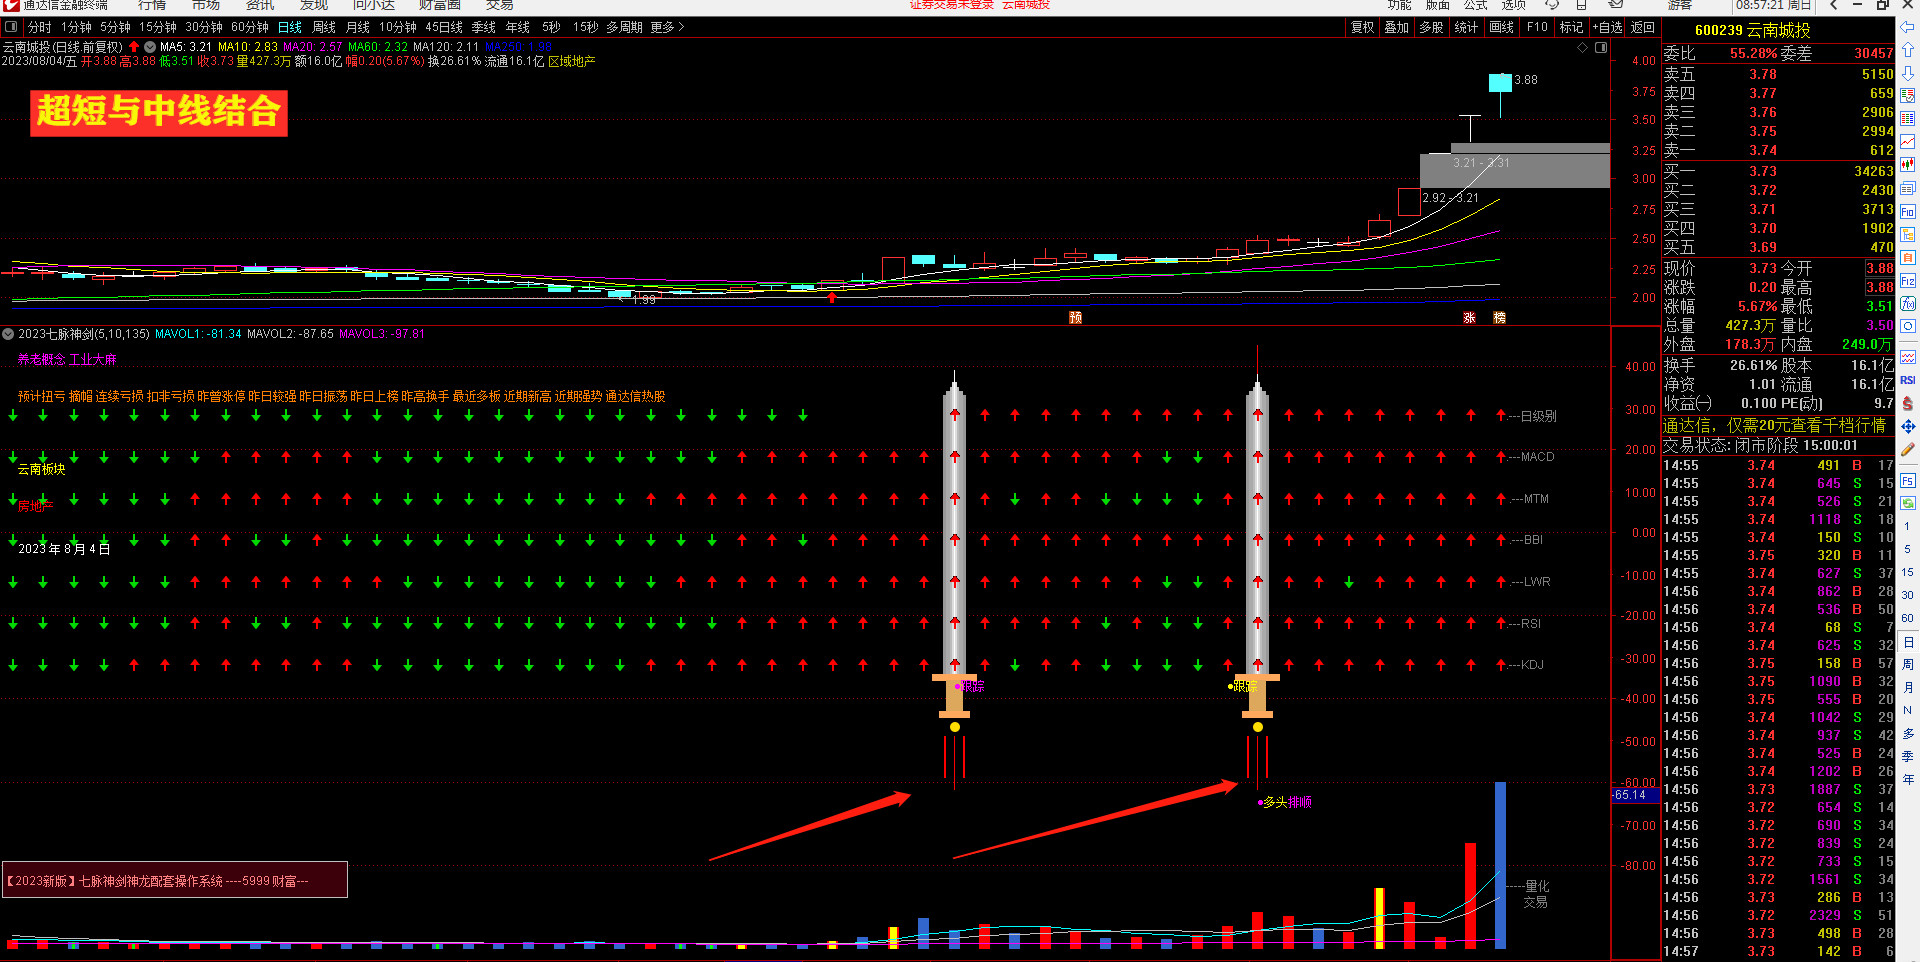Click the 复权 toolbar button
Viewport: 1920px width, 962px height.
pos(1363,27)
